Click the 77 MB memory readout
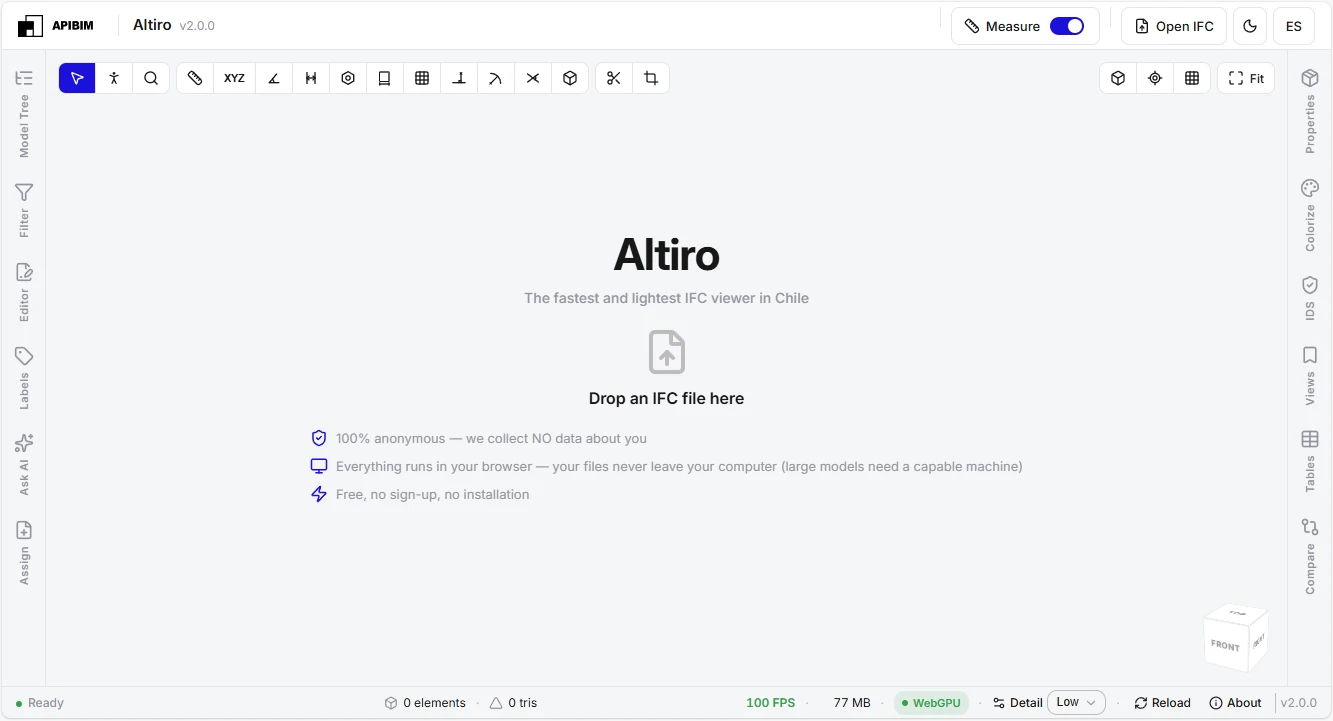 coord(852,703)
